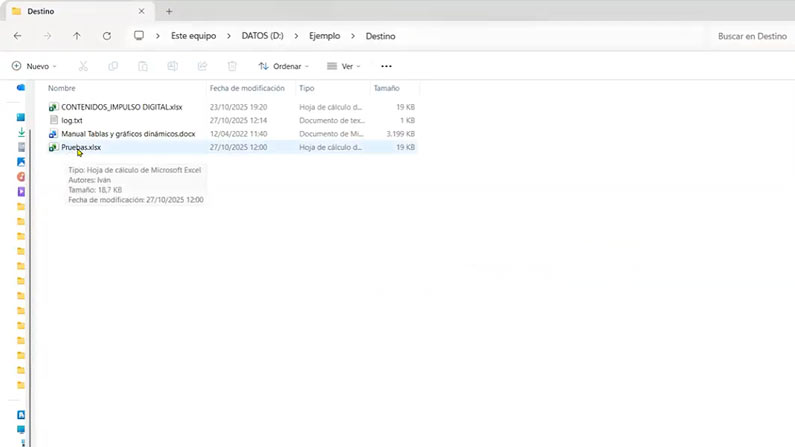795x447 pixels.
Task: Open Videos purple icon in the sidebar
Action: (x=21, y=192)
